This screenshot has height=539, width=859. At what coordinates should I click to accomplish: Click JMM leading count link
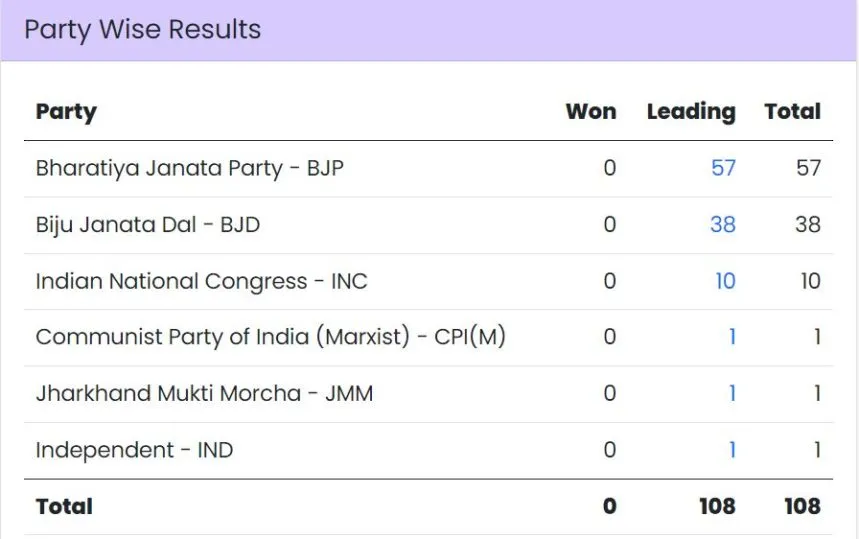pos(731,394)
